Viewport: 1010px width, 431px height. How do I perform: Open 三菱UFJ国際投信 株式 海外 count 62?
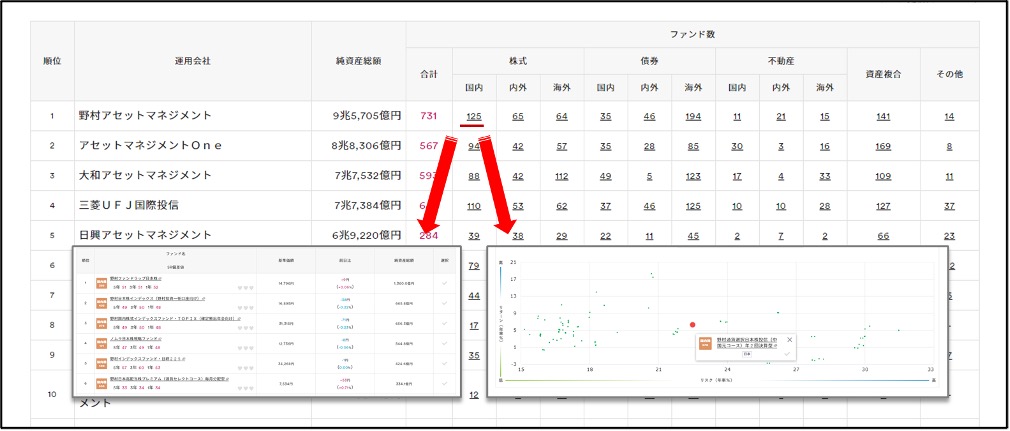[562, 206]
